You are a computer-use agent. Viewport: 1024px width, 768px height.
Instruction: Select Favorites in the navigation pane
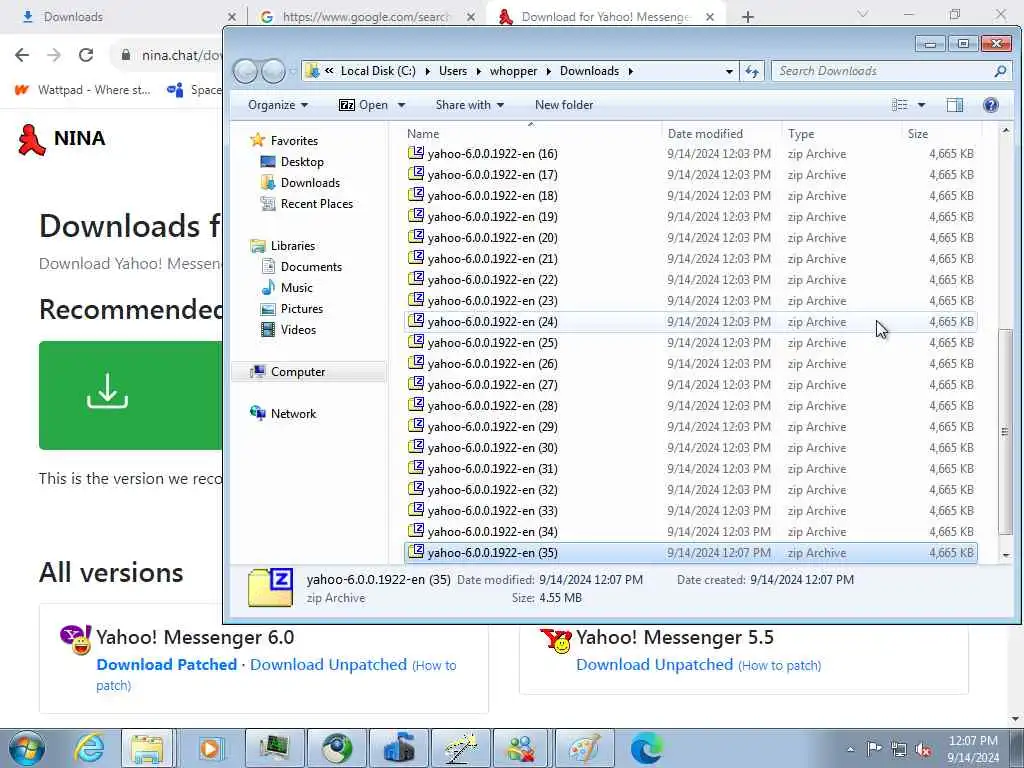pyautogui.click(x=294, y=141)
